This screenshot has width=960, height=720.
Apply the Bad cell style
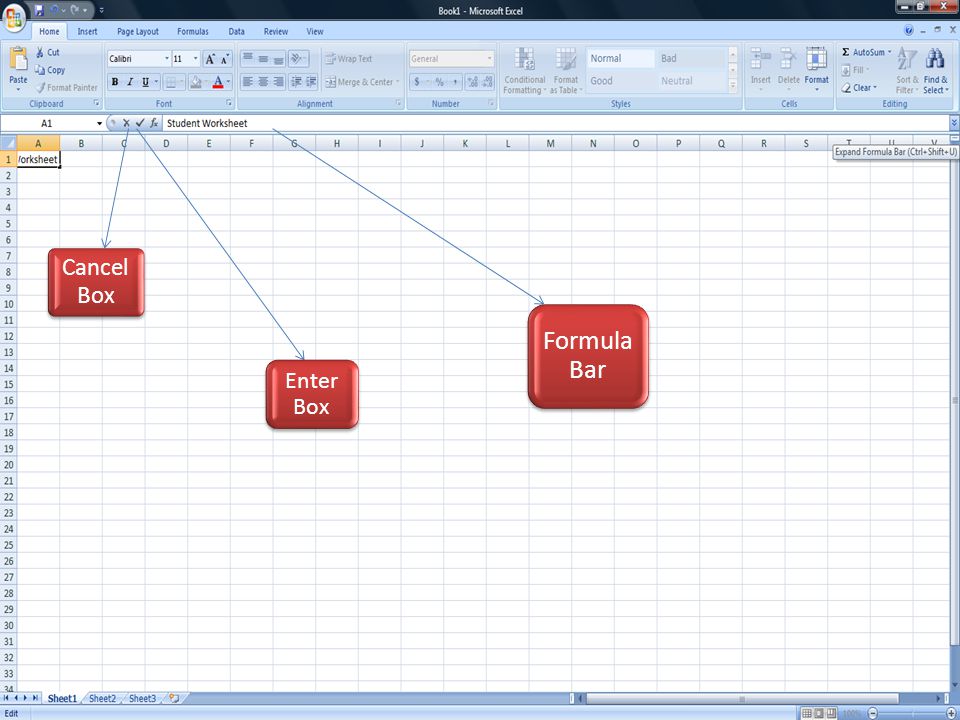(x=691, y=59)
